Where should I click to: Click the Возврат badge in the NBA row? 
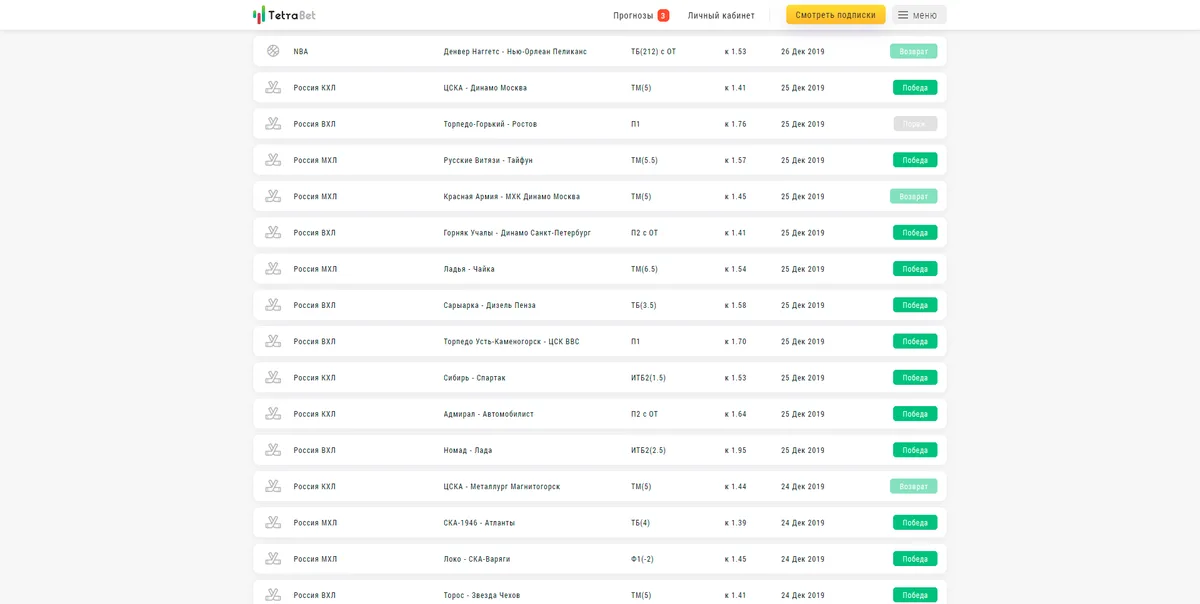[914, 51]
